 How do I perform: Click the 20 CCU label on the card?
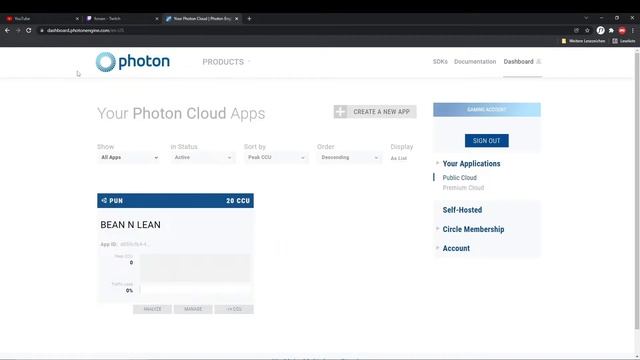coord(238,201)
